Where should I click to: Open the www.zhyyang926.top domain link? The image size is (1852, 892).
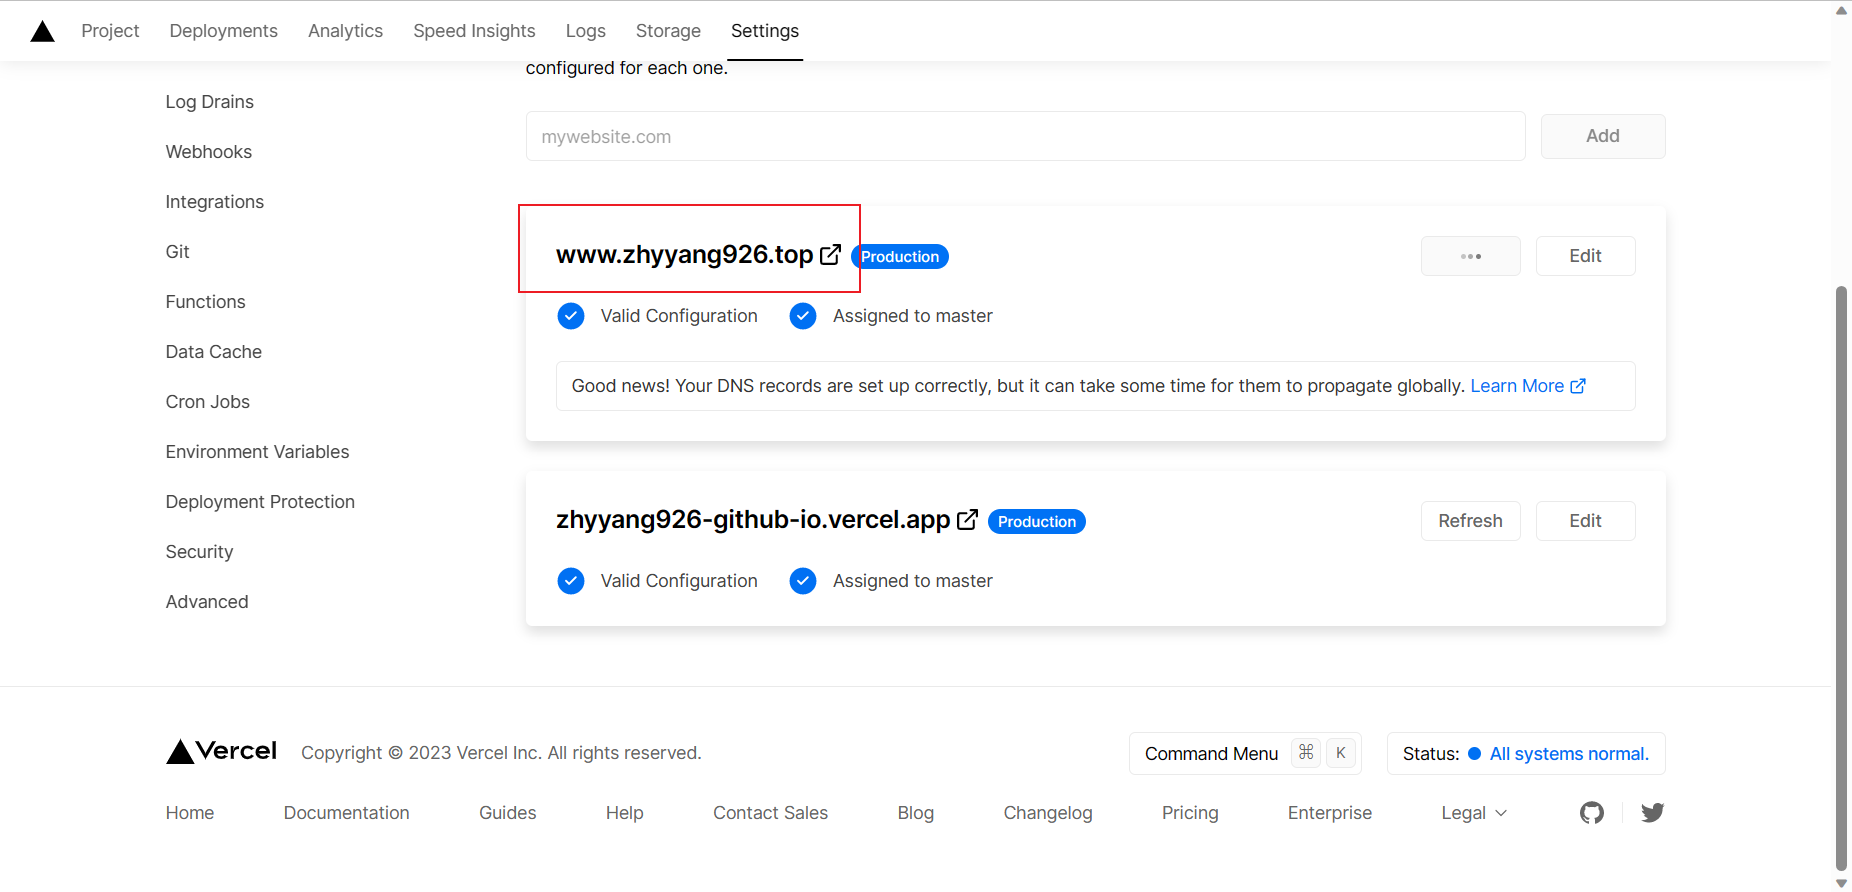point(685,255)
